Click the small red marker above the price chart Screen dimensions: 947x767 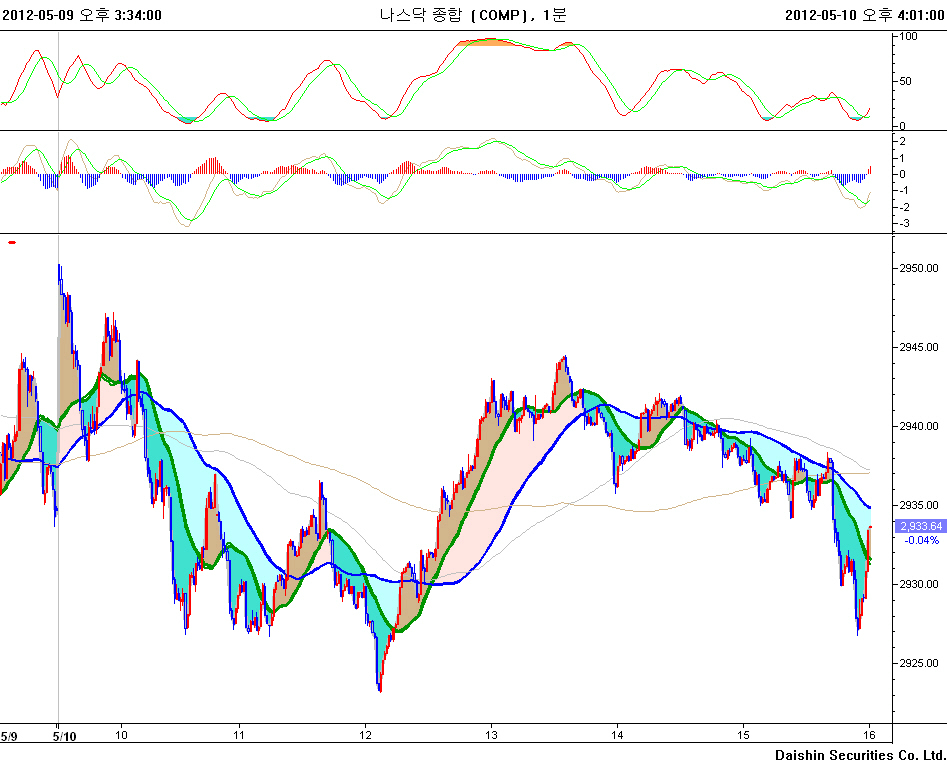(x=12, y=242)
